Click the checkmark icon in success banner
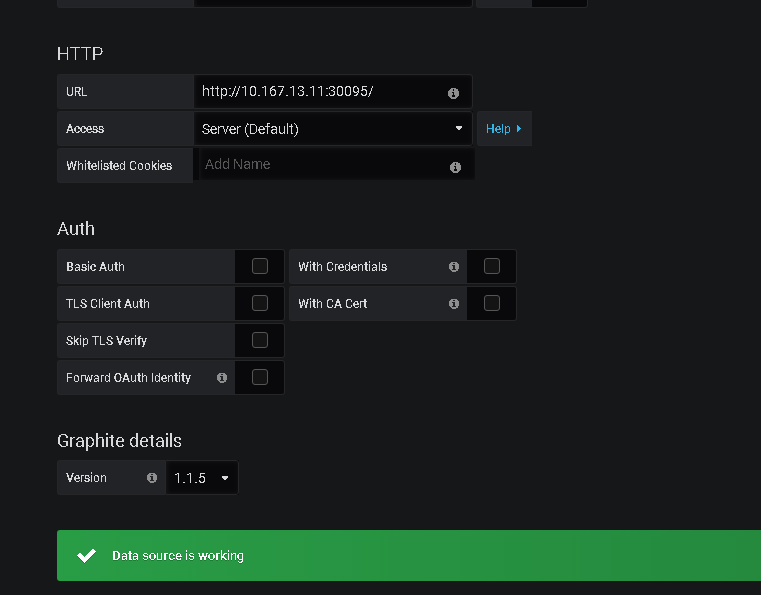The width and height of the screenshot is (761, 595). [87, 555]
